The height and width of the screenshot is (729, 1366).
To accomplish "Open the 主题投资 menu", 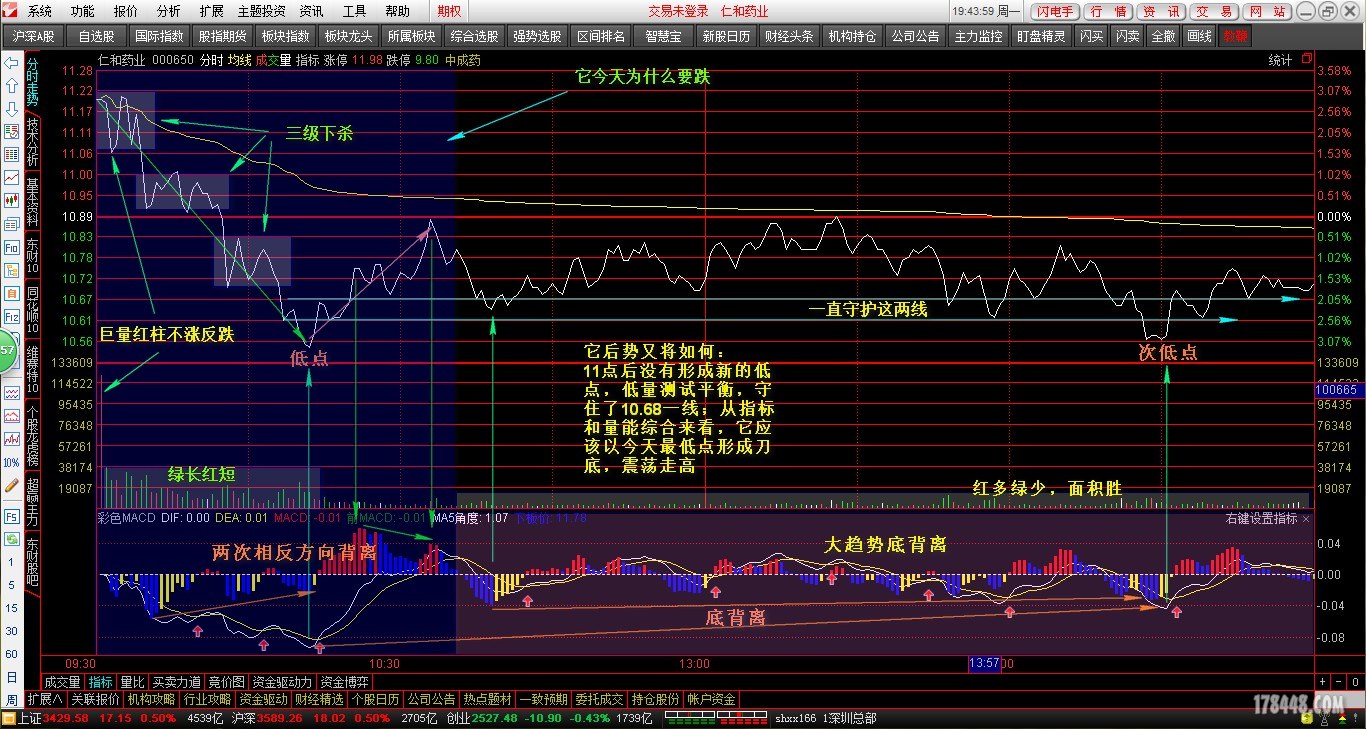I will pos(261,11).
